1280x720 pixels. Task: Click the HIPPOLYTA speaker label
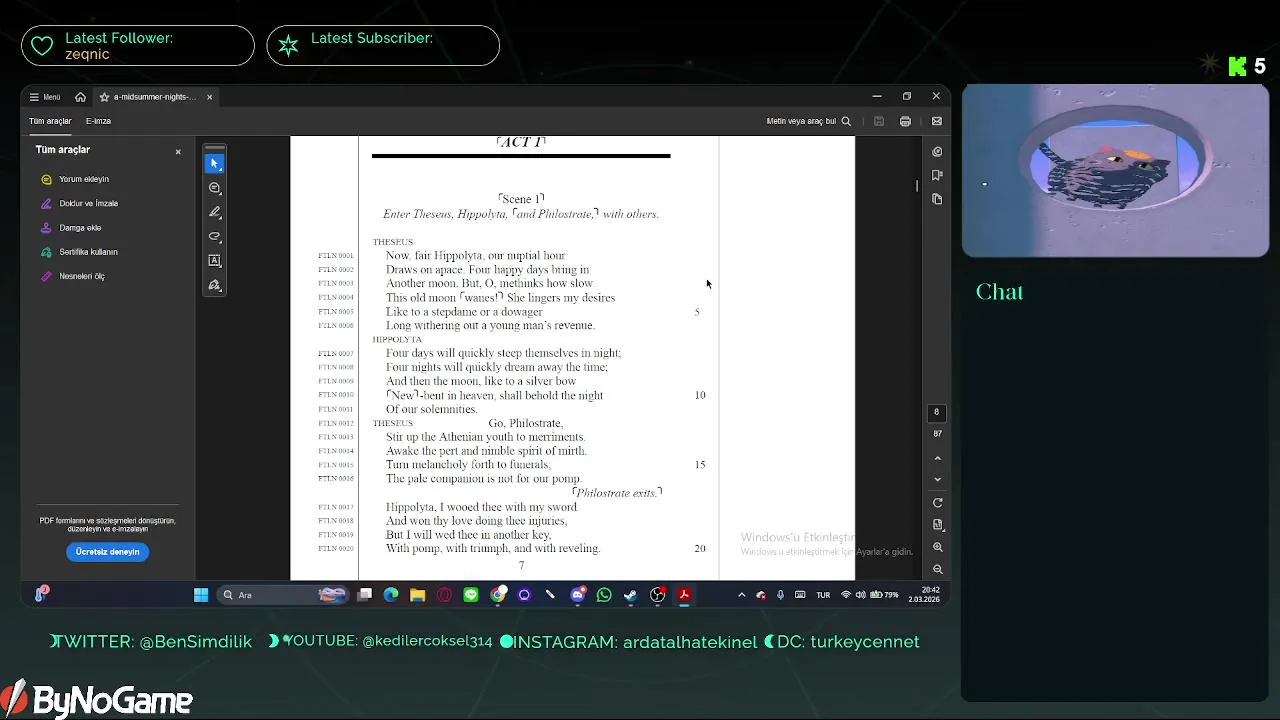pos(397,340)
